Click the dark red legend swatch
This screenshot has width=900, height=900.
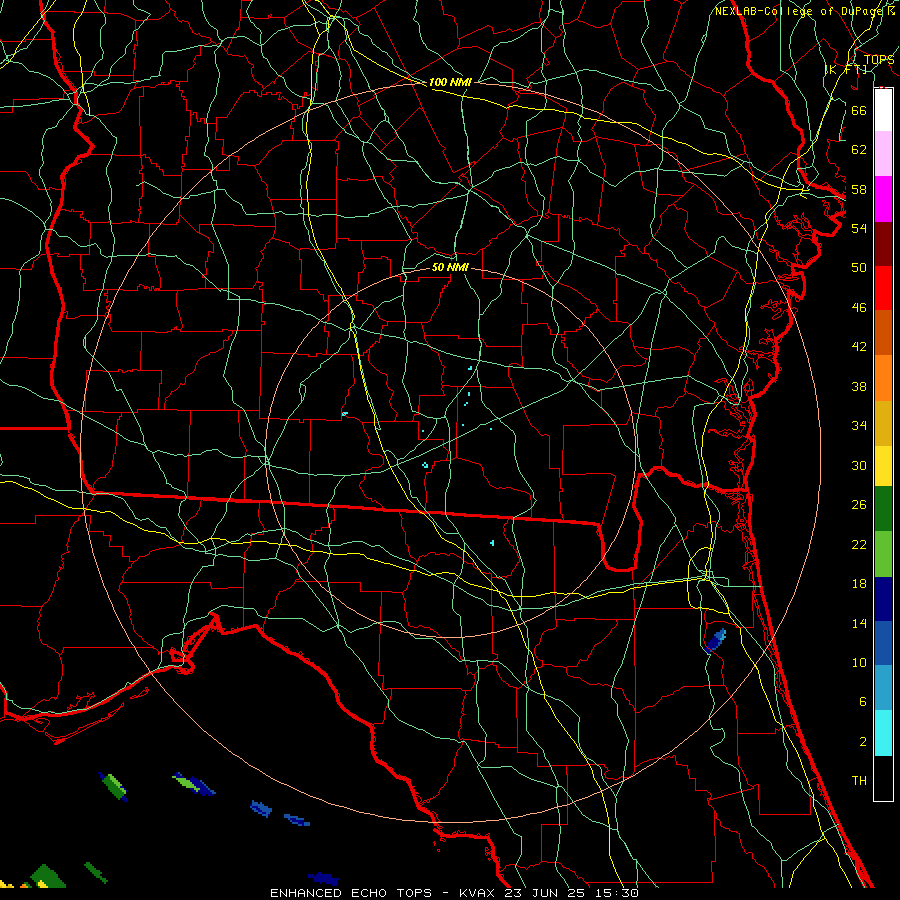pos(883,243)
